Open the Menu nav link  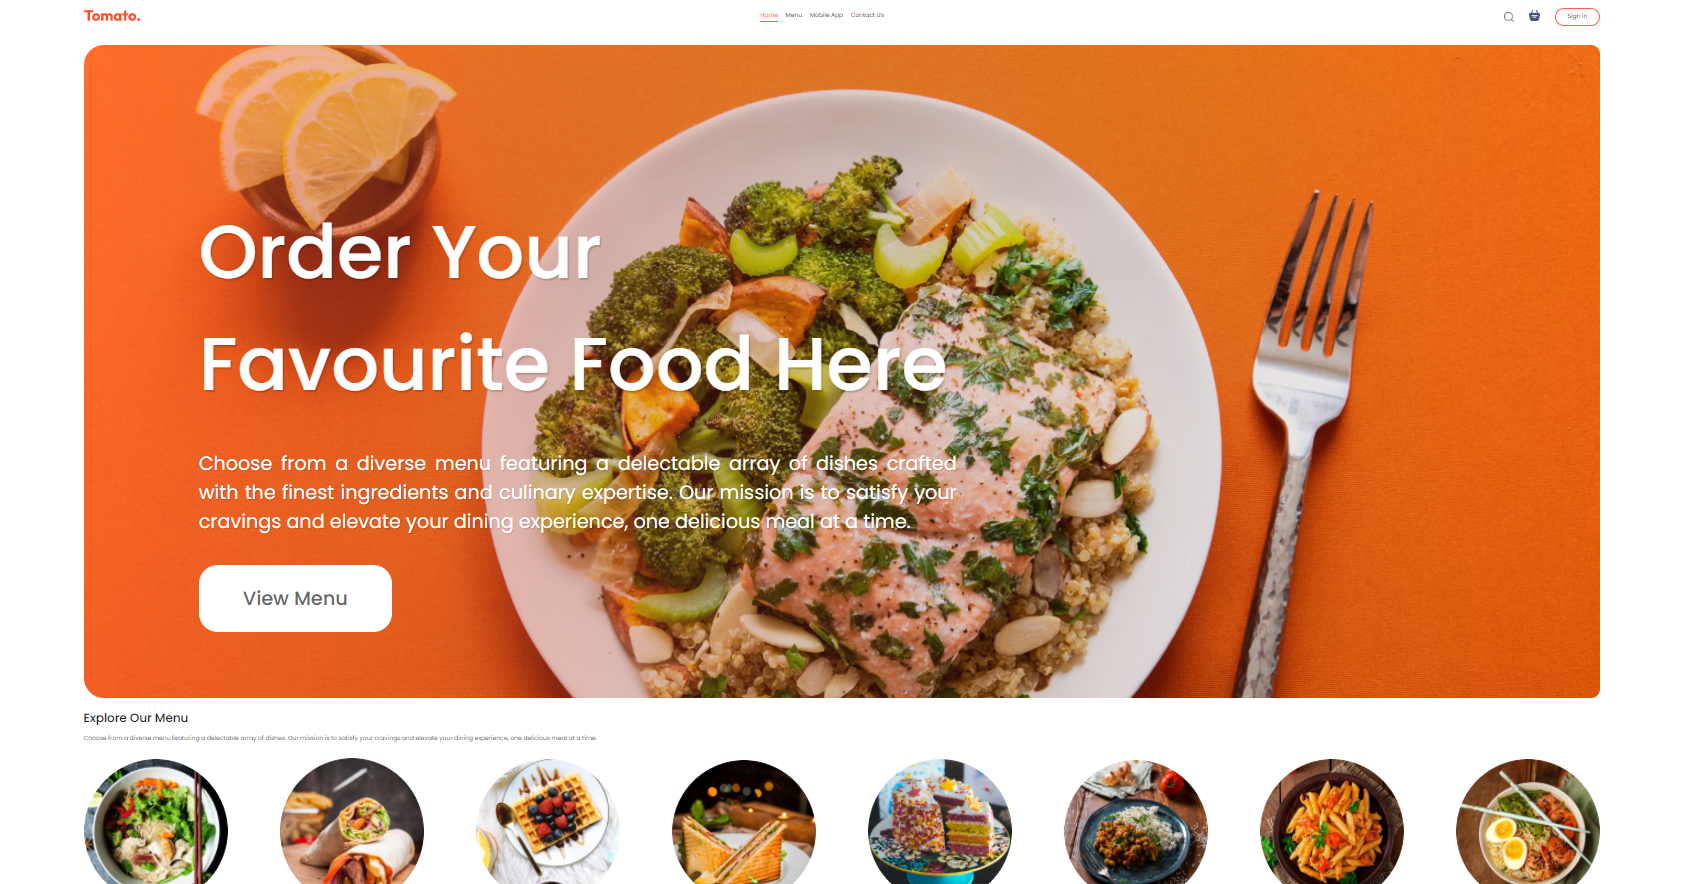pyautogui.click(x=794, y=15)
